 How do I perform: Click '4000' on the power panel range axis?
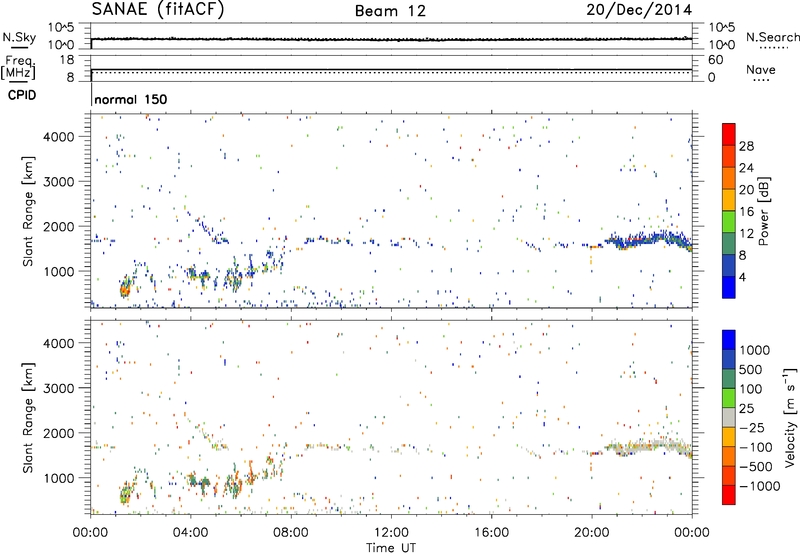coord(59,137)
